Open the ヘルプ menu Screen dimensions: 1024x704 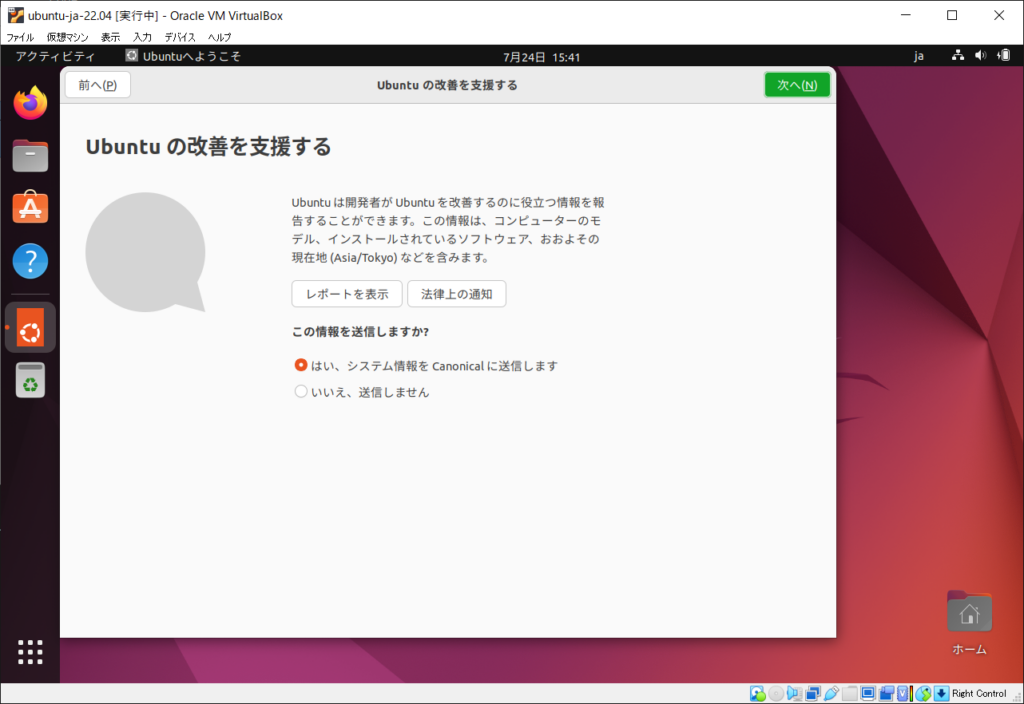219,37
